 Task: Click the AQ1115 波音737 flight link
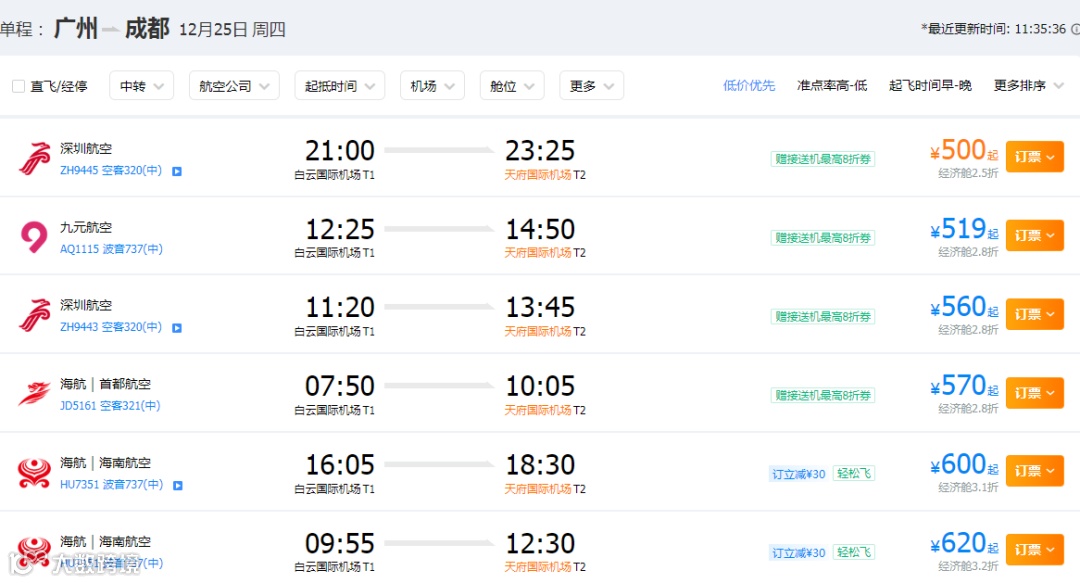111,249
